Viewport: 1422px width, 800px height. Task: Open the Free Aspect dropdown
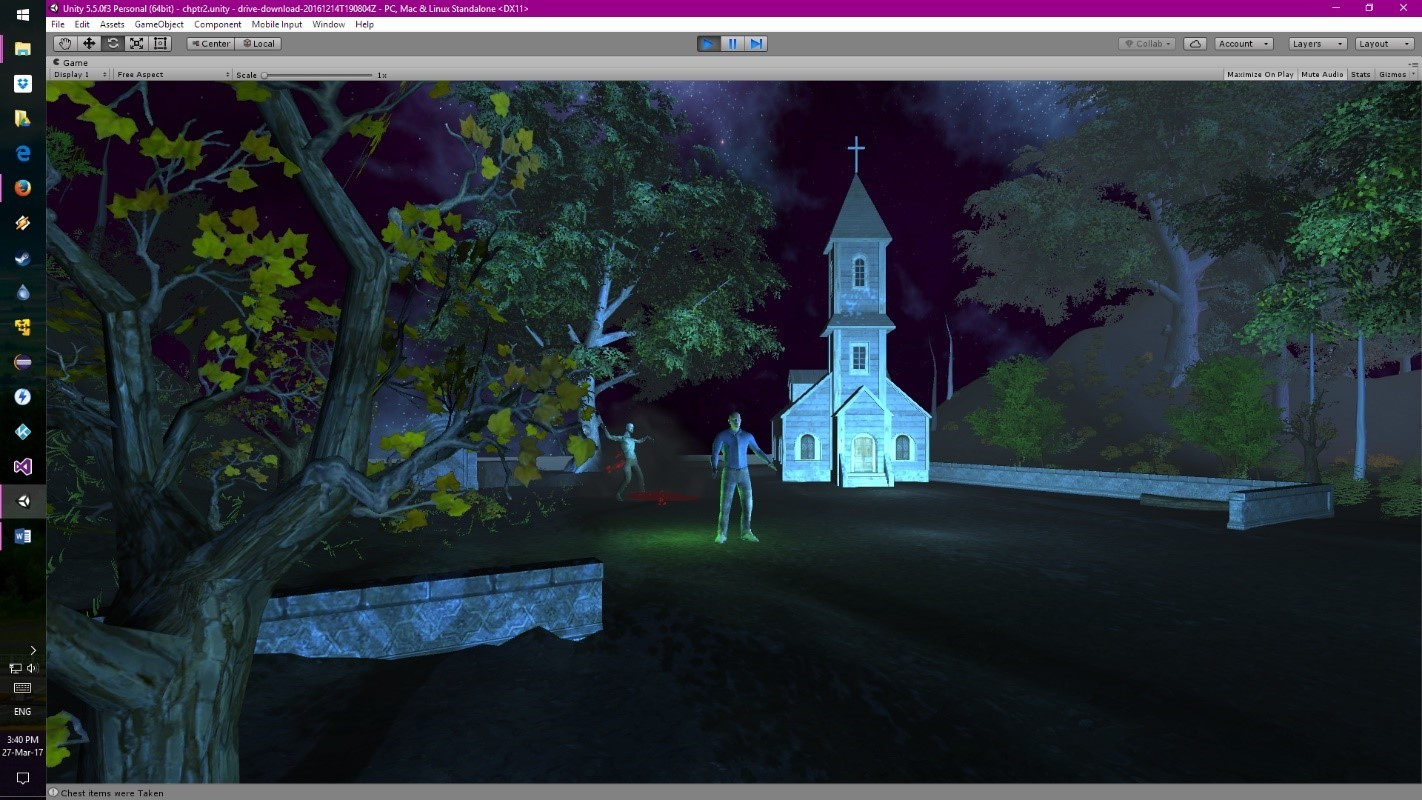point(170,75)
